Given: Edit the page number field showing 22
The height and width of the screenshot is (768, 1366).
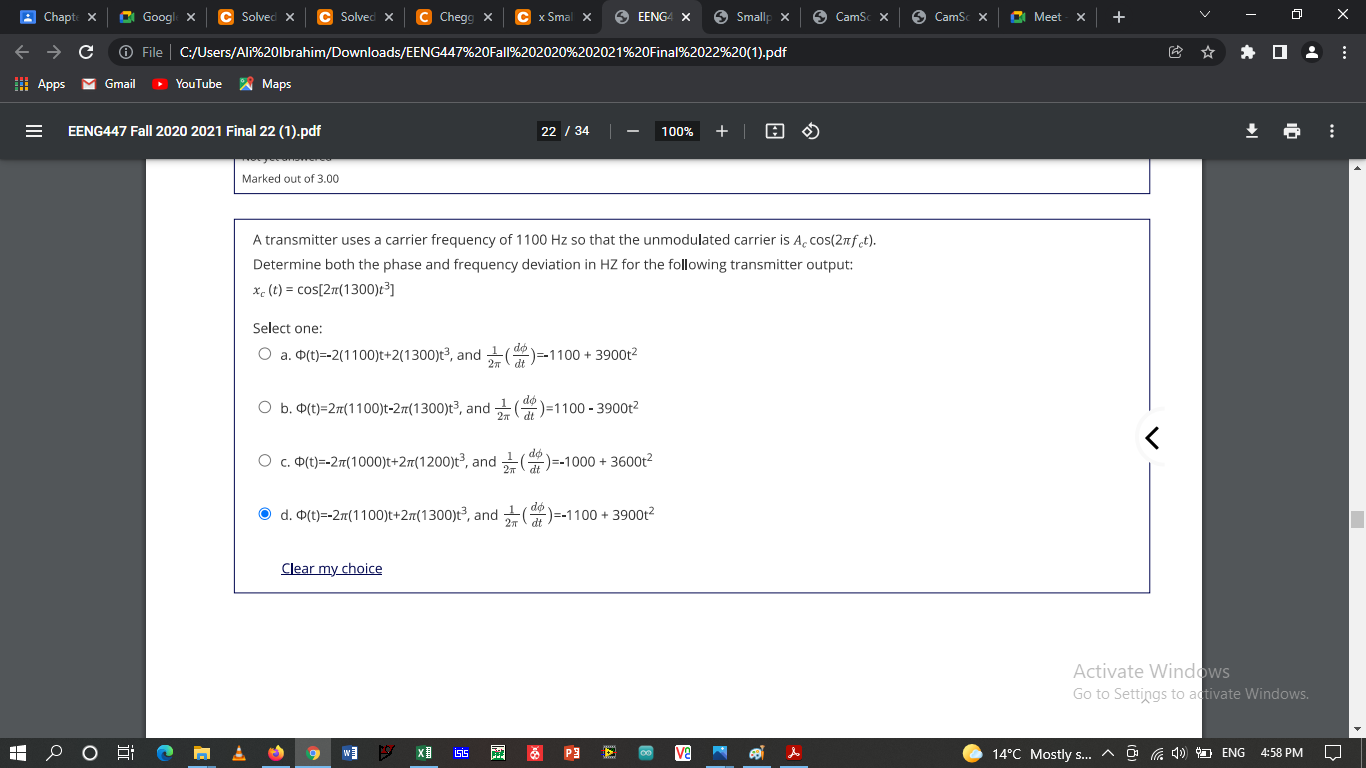Looking at the screenshot, I should tap(549, 131).
